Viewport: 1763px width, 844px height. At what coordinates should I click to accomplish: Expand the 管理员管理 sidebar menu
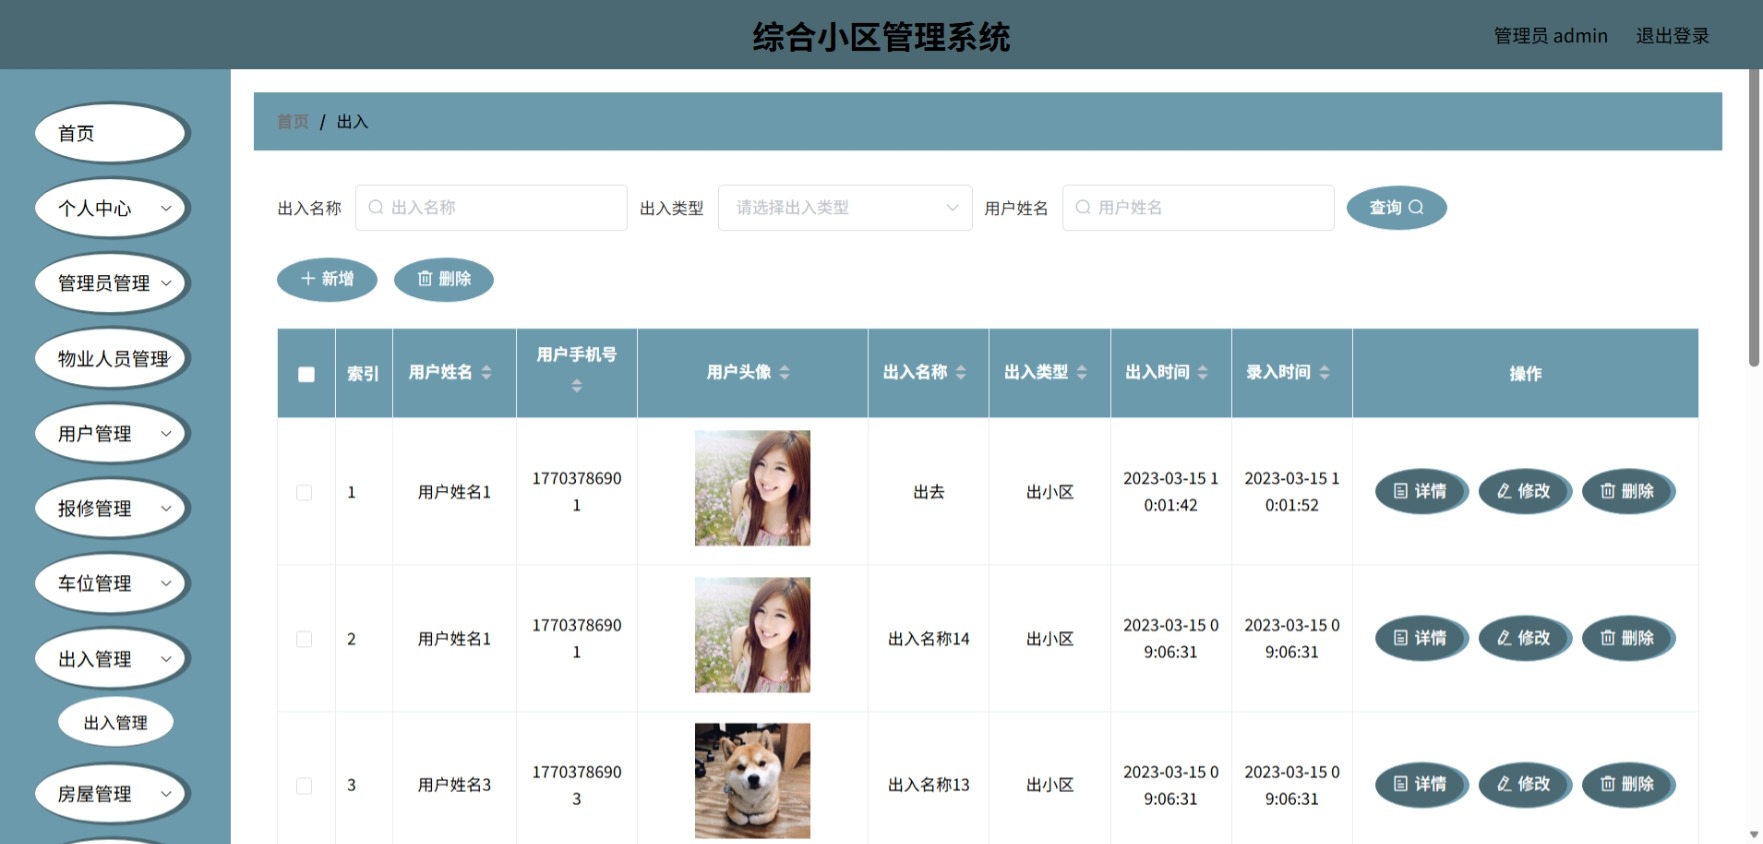click(x=112, y=283)
